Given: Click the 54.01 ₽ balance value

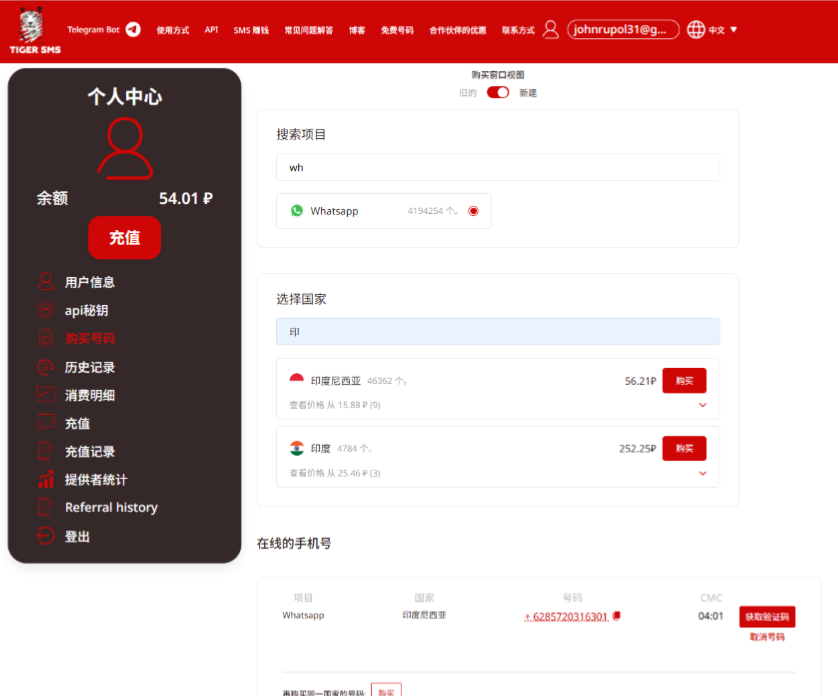Looking at the screenshot, I should click(x=185, y=198).
